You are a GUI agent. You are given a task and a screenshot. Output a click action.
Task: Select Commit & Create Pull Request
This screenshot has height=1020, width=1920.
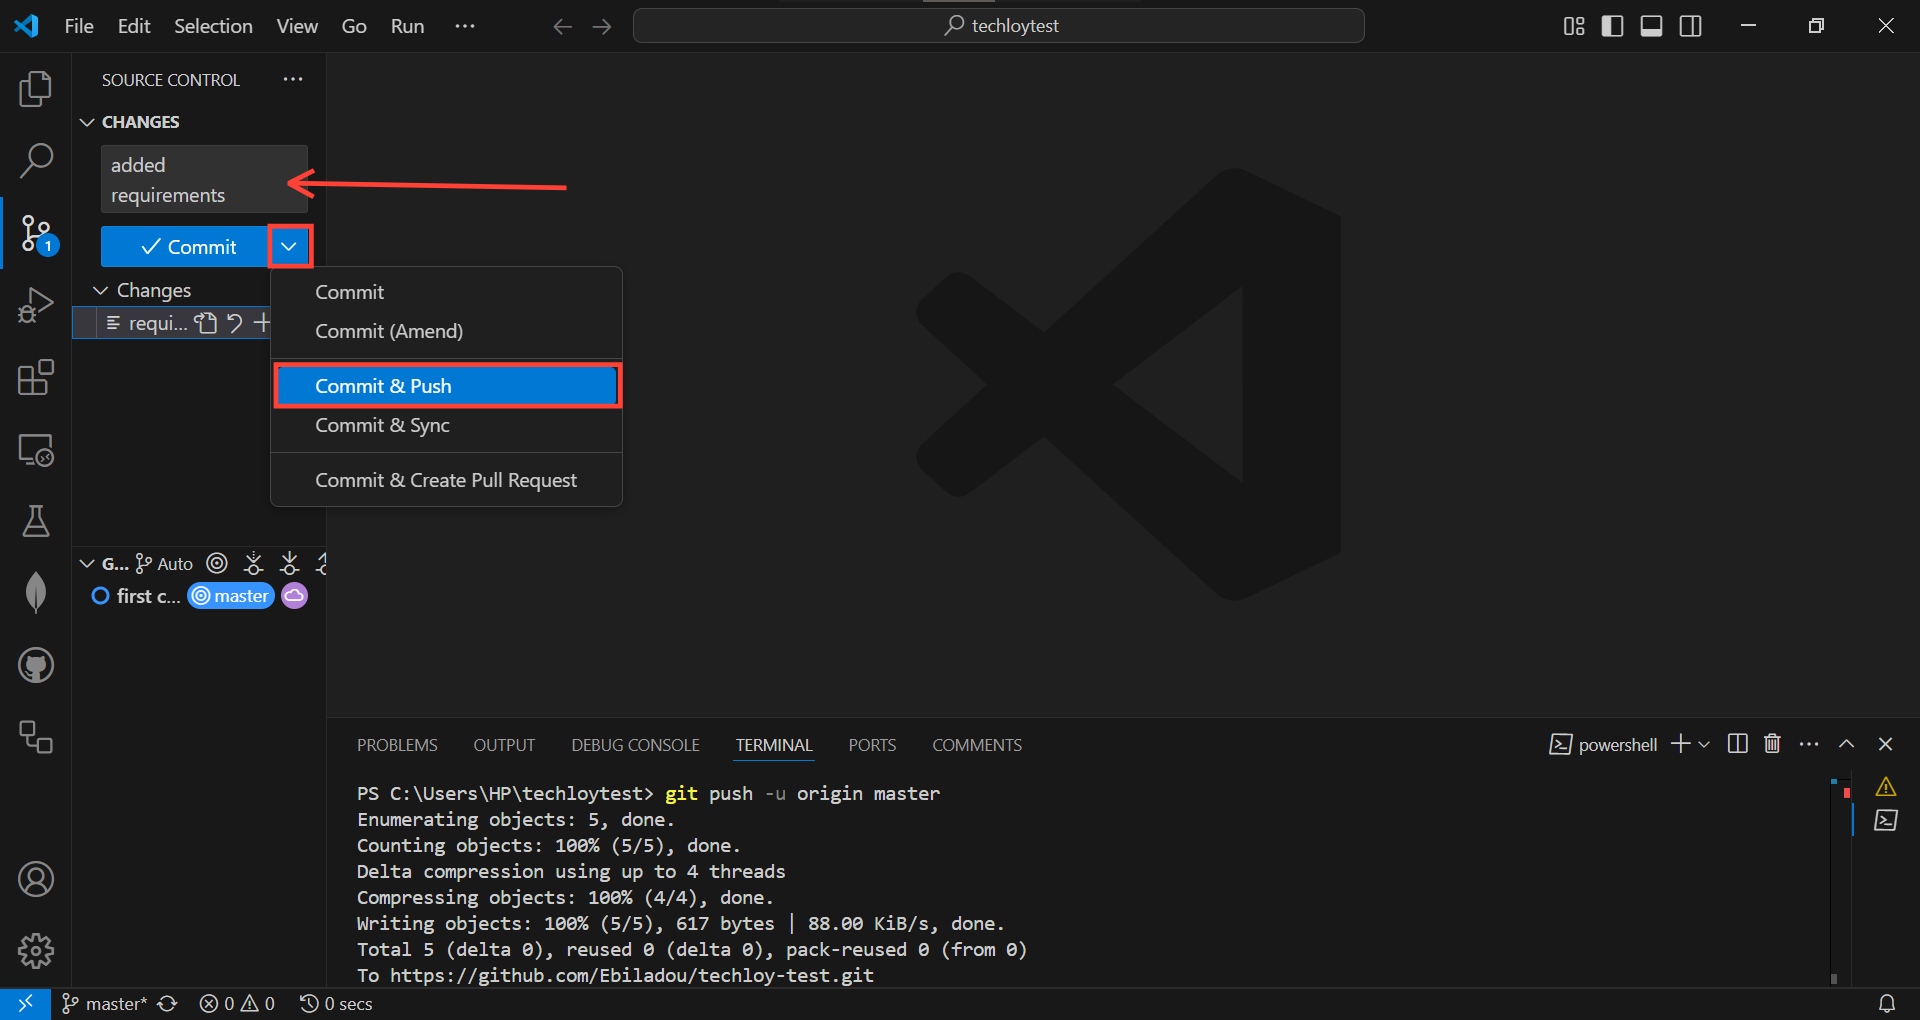[x=446, y=480]
